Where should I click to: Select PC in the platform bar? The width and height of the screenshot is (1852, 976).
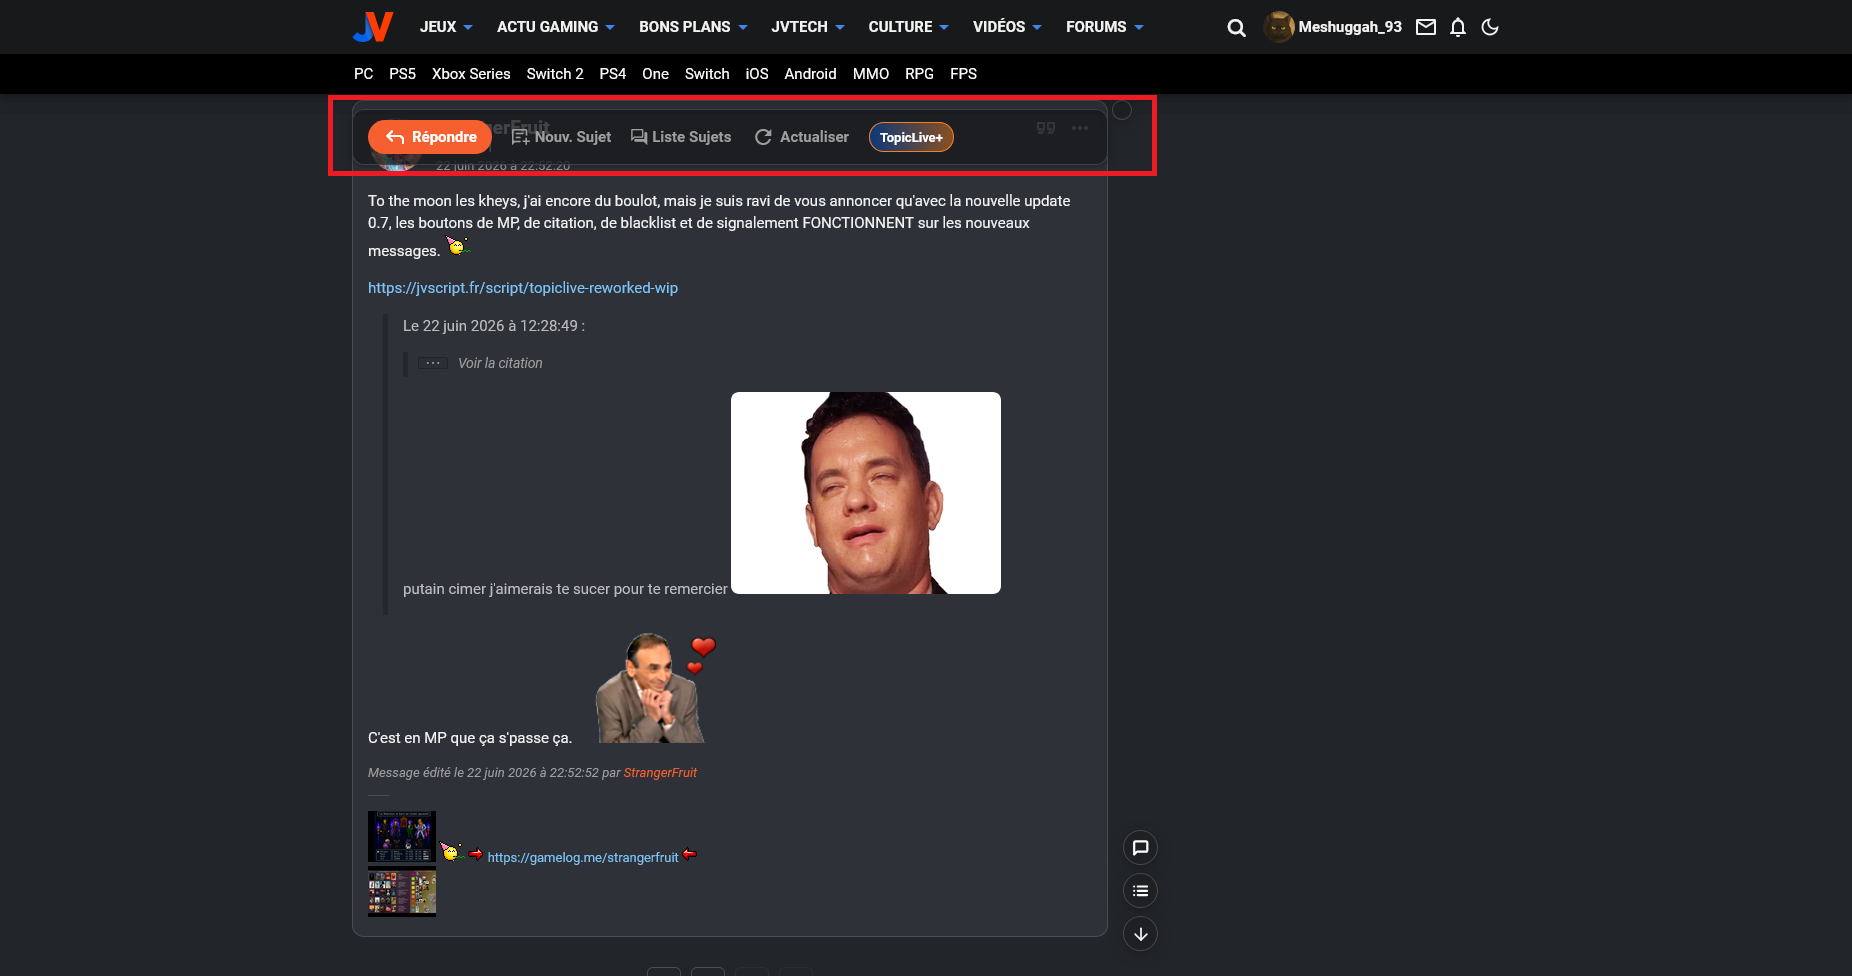[x=364, y=74]
